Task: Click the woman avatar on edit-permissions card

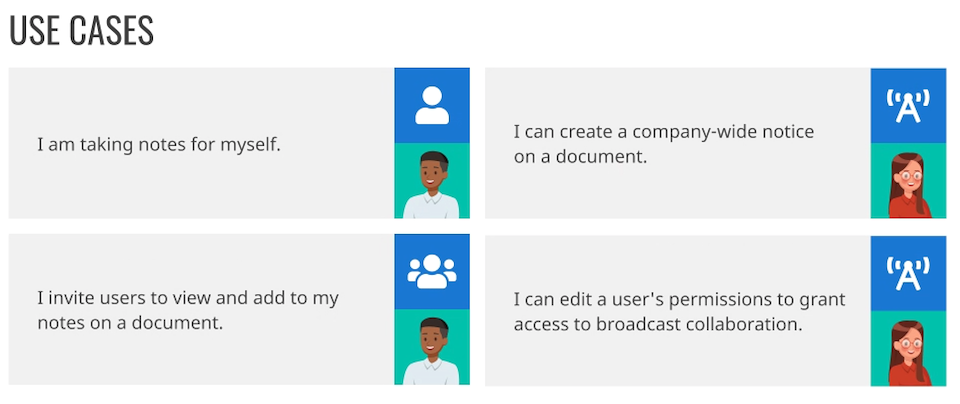Action: coord(908,349)
